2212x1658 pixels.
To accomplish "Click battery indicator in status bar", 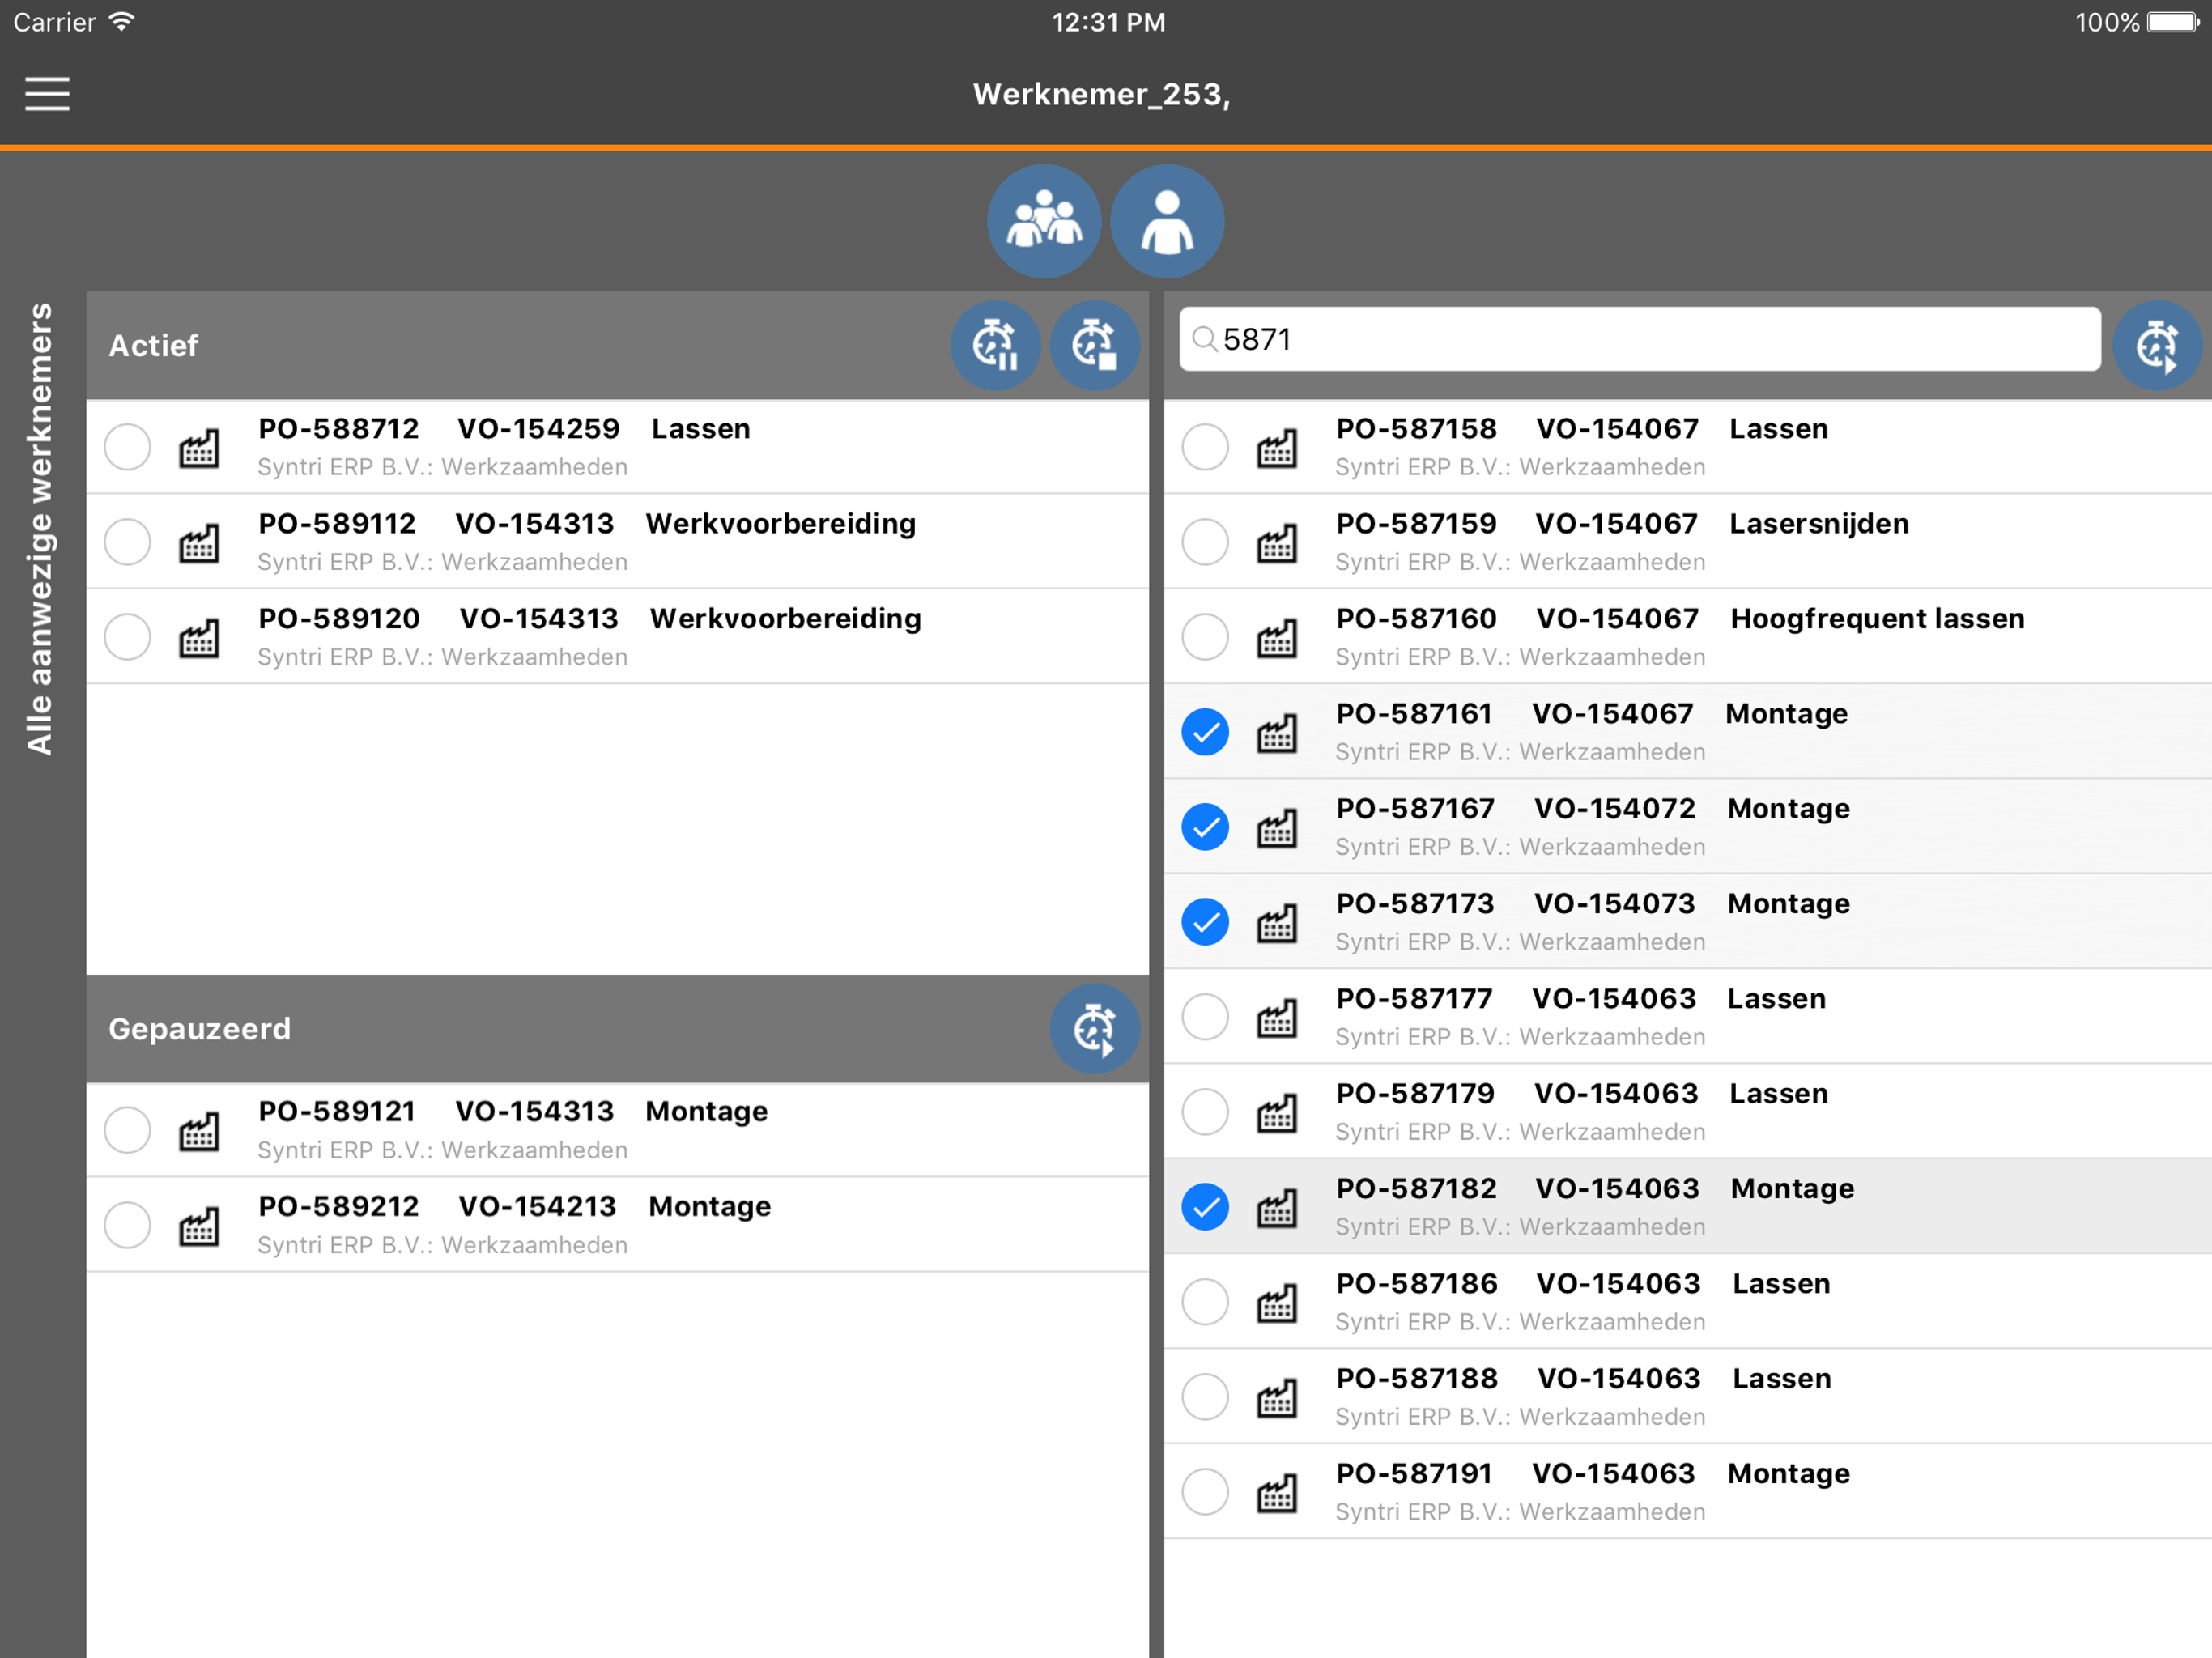I will pyautogui.click(x=2174, y=22).
